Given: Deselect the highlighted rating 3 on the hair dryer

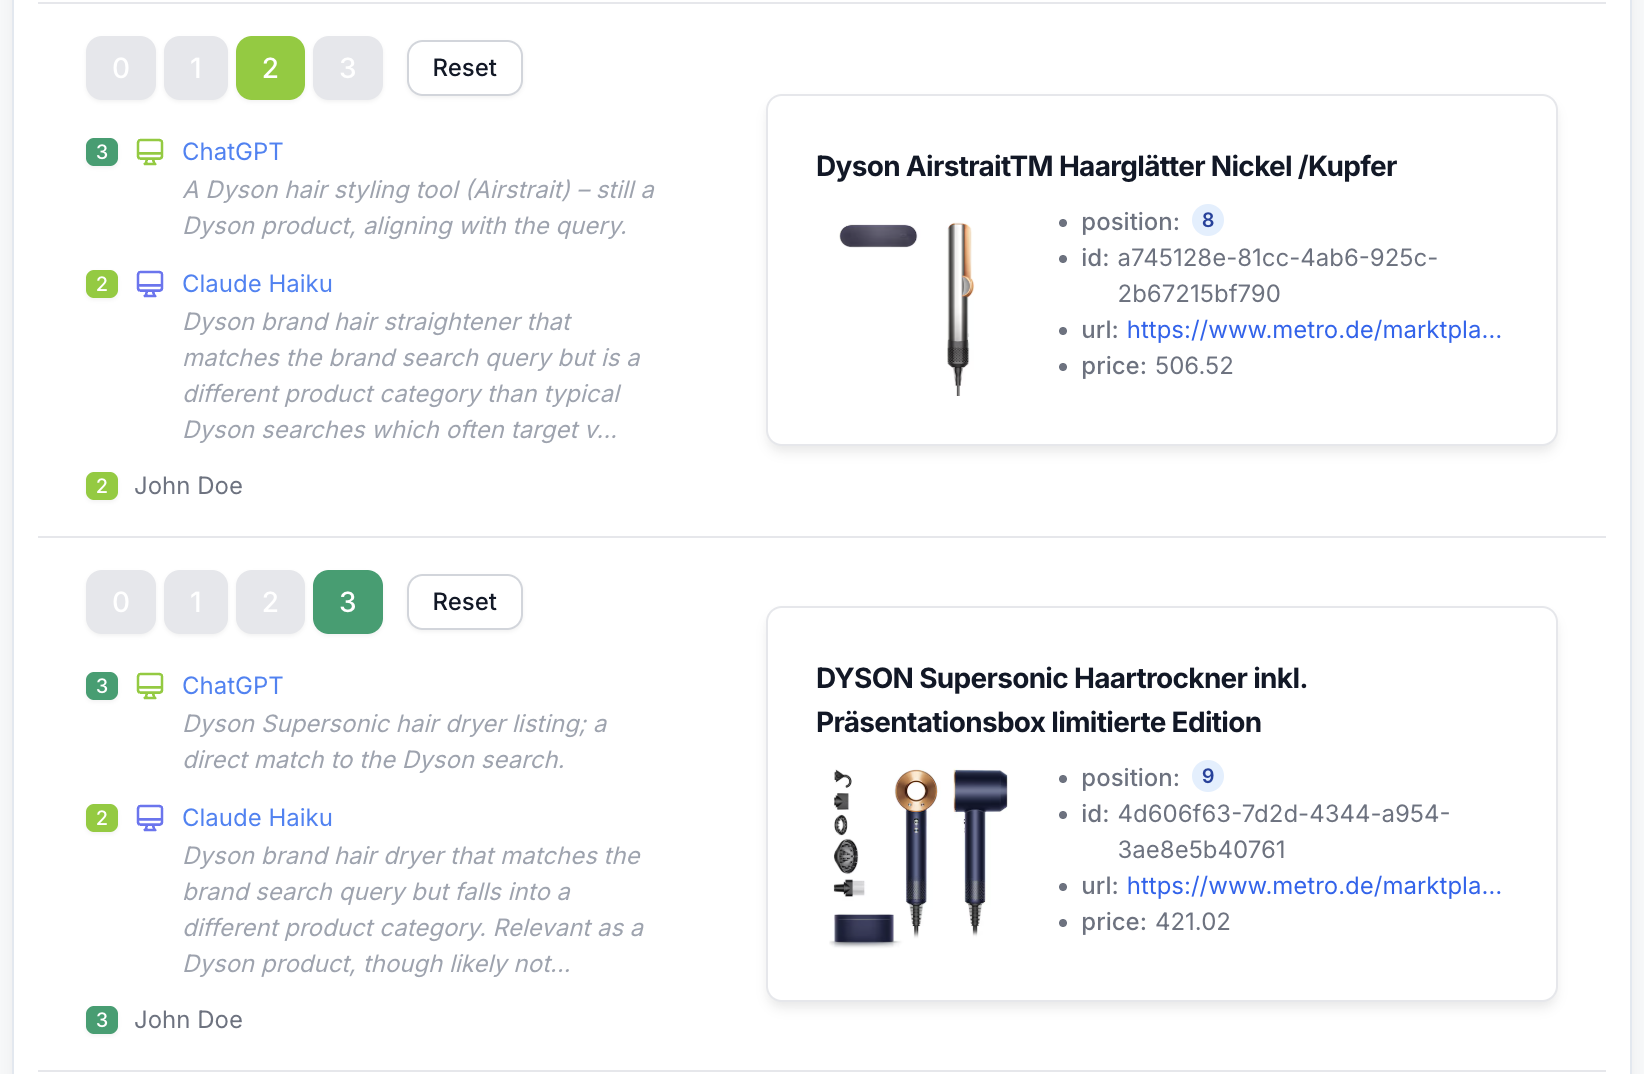Looking at the screenshot, I should pos(347,601).
